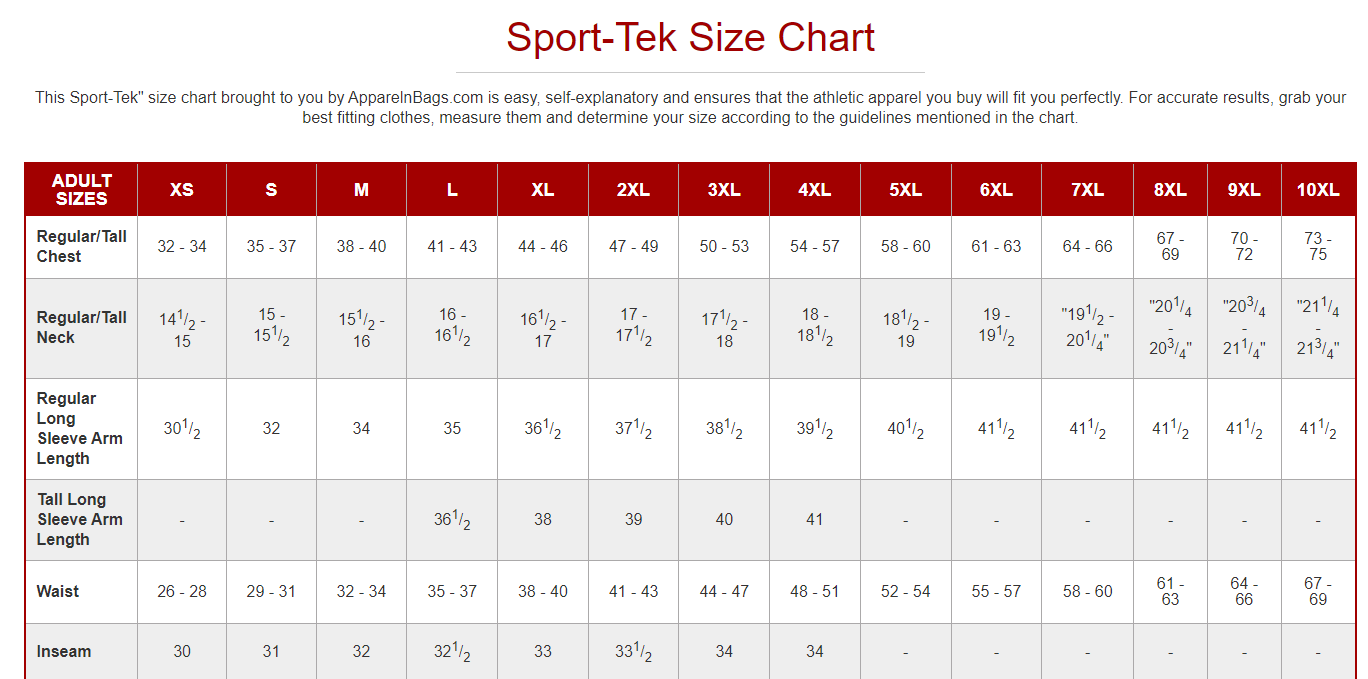Click the tall sleeve length value 40
Image resolution: width=1368 pixels, height=679 pixels.
[x=724, y=519]
